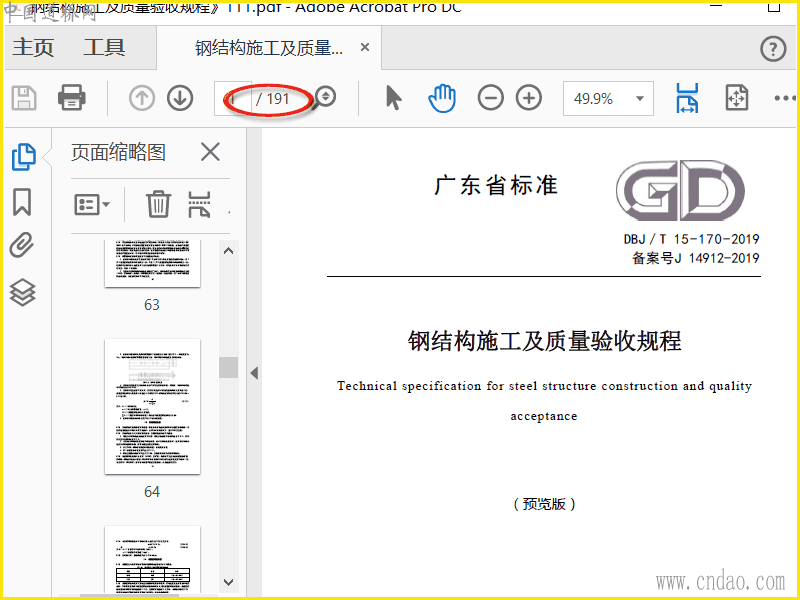This screenshot has width=800, height=600.
Task: Open the Help question mark icon
Action: 773,49
